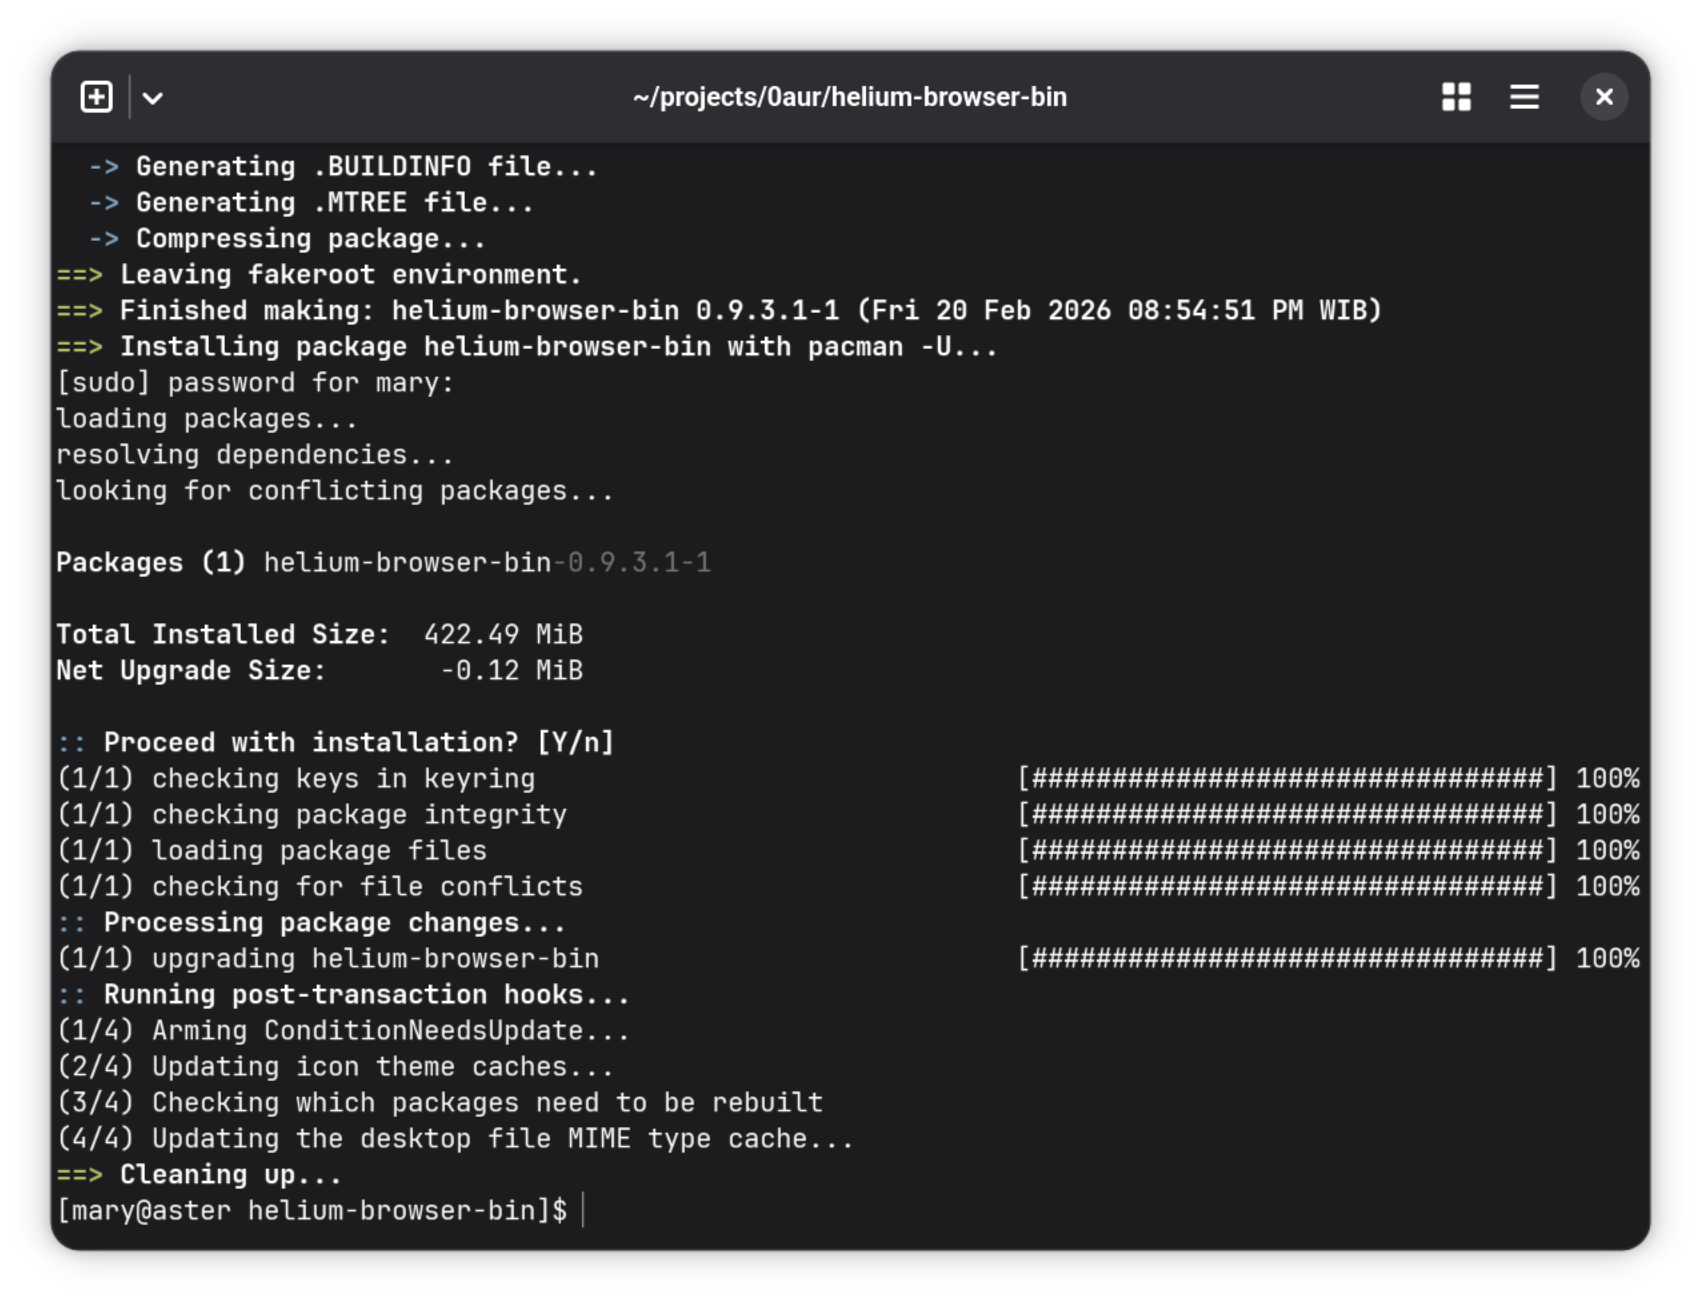Click the 'Finished making' output line

(x=750, y=311)
